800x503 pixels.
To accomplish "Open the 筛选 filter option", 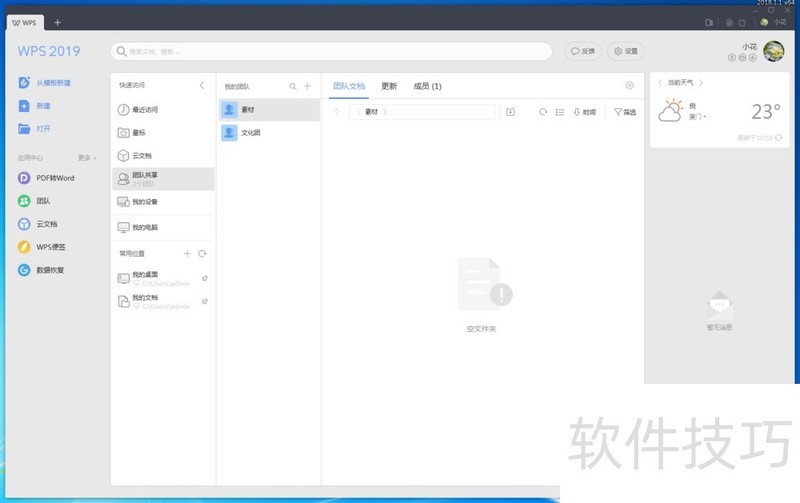I will [625, 112].
